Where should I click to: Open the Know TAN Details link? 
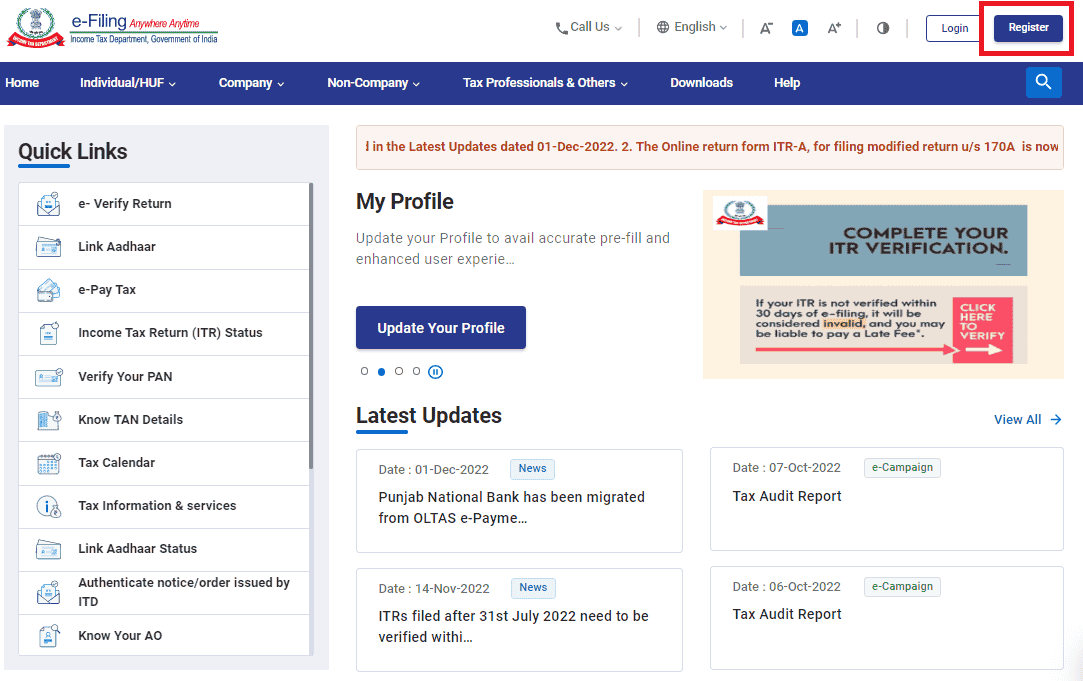[x=164, y=420]
